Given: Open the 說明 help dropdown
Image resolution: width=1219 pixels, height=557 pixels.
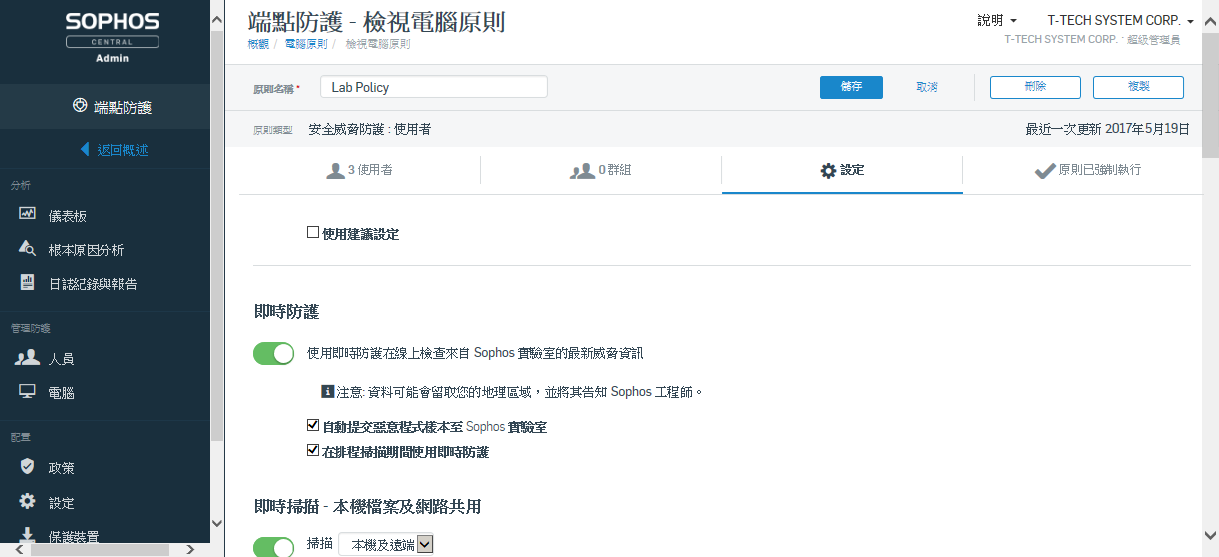Looking at the screenshot, I should pos(996,20).
